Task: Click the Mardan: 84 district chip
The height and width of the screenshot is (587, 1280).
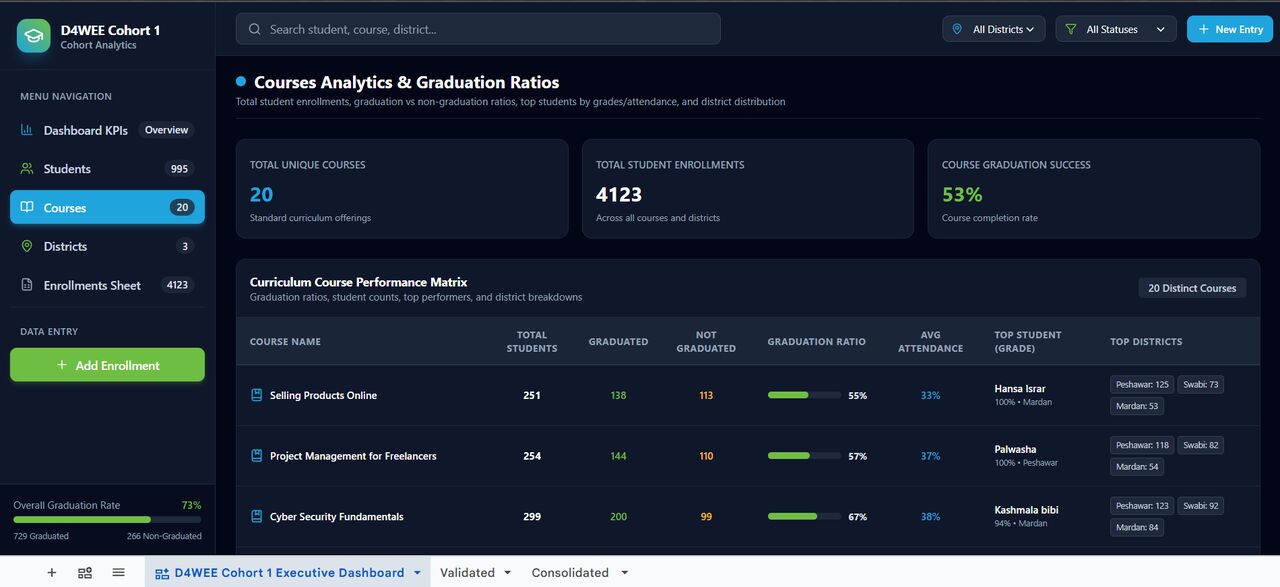Action: coord(1137,528)
